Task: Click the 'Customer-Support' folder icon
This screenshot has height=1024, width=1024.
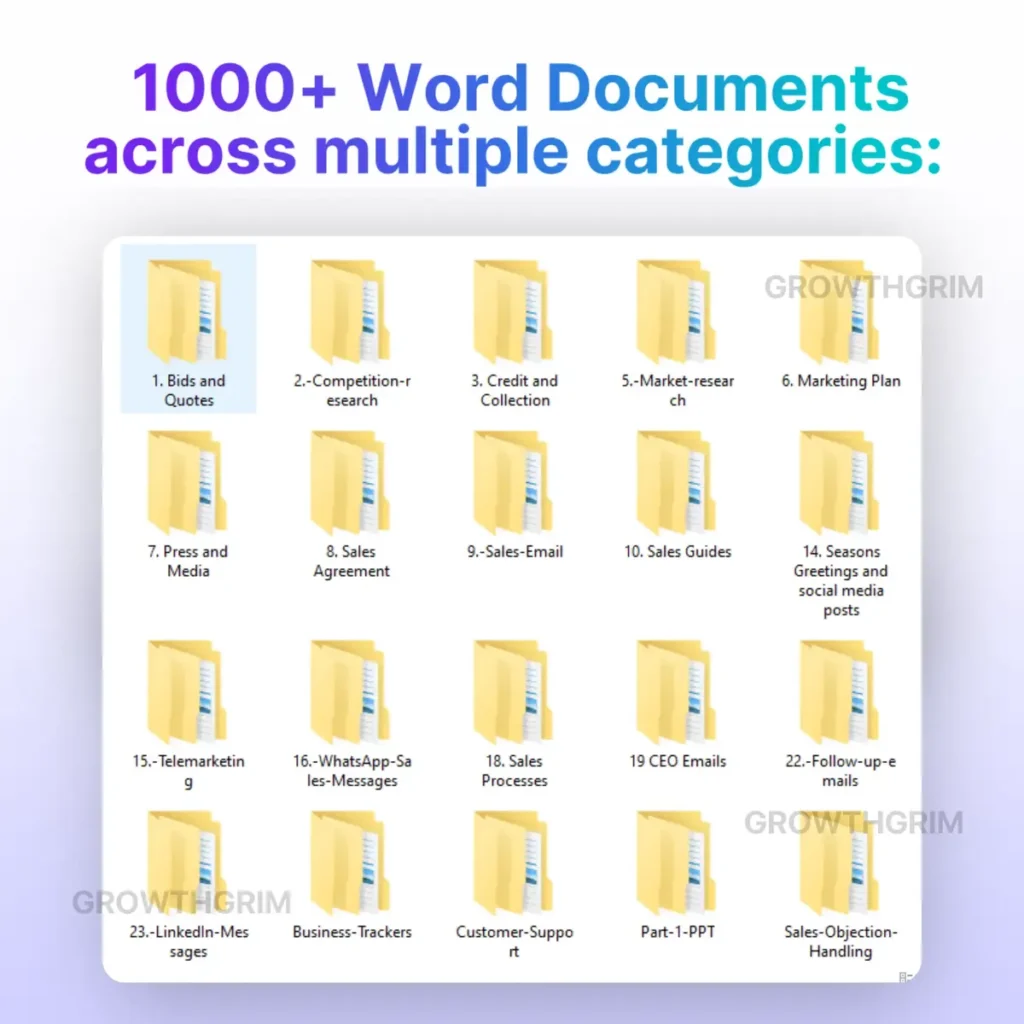Action: 514,864
